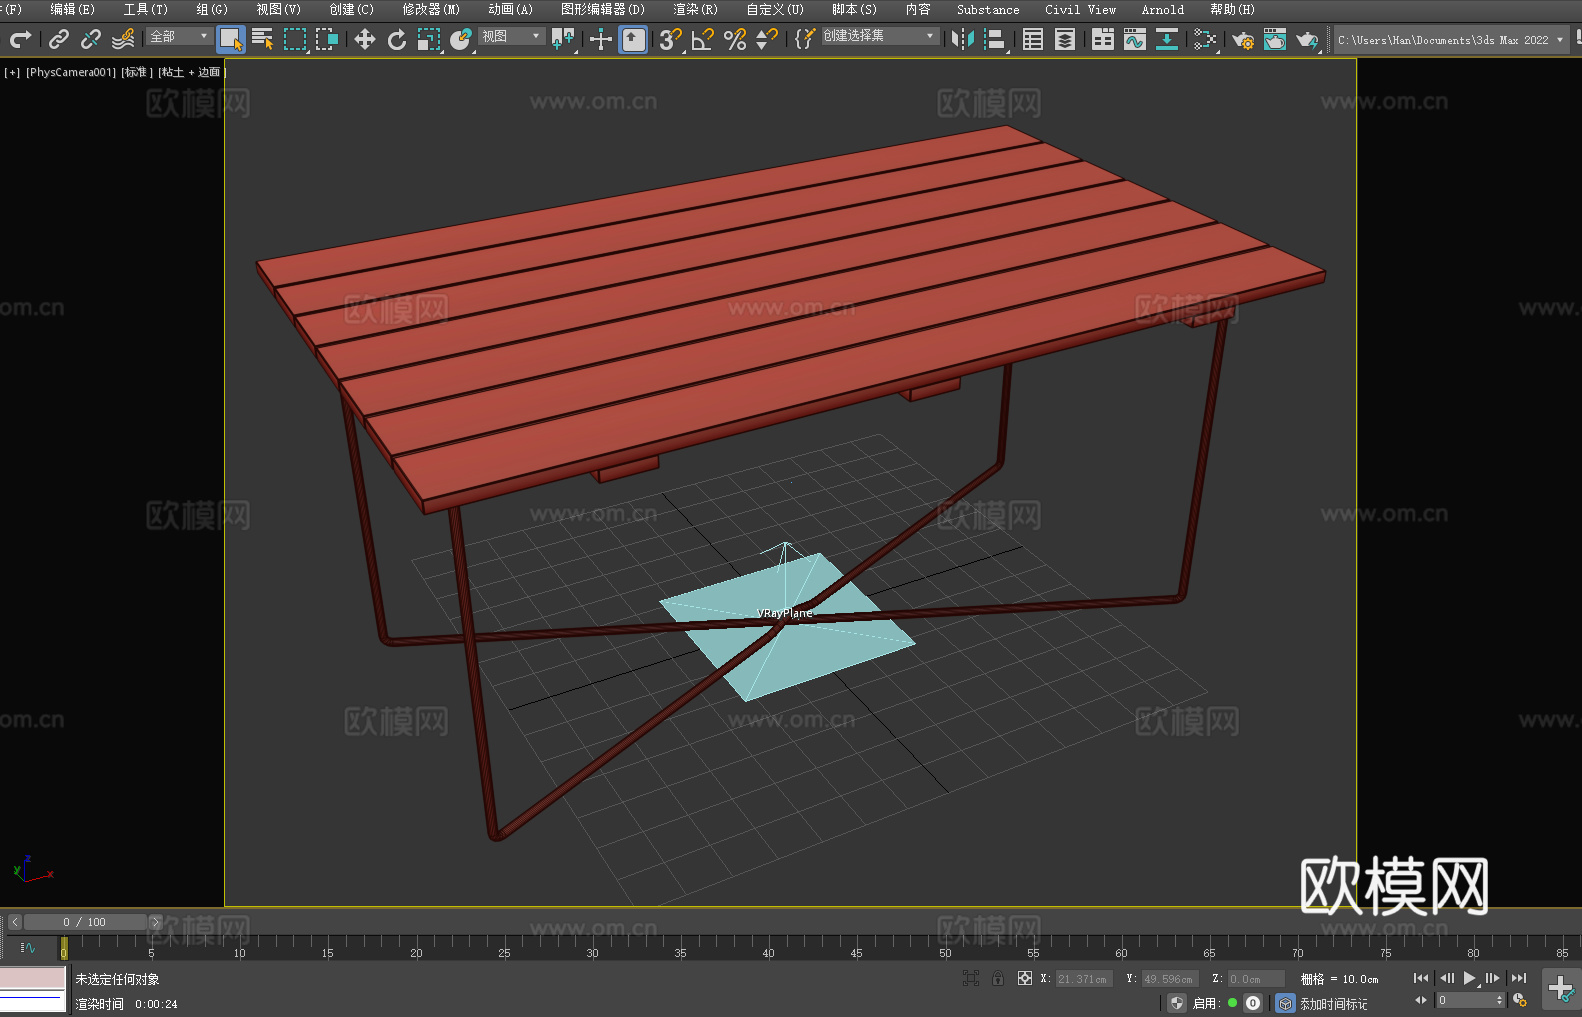Click the time slider 0 / 100 handle
The width and height of the screenshot is (1582, 1017).
tap(85, 922)
